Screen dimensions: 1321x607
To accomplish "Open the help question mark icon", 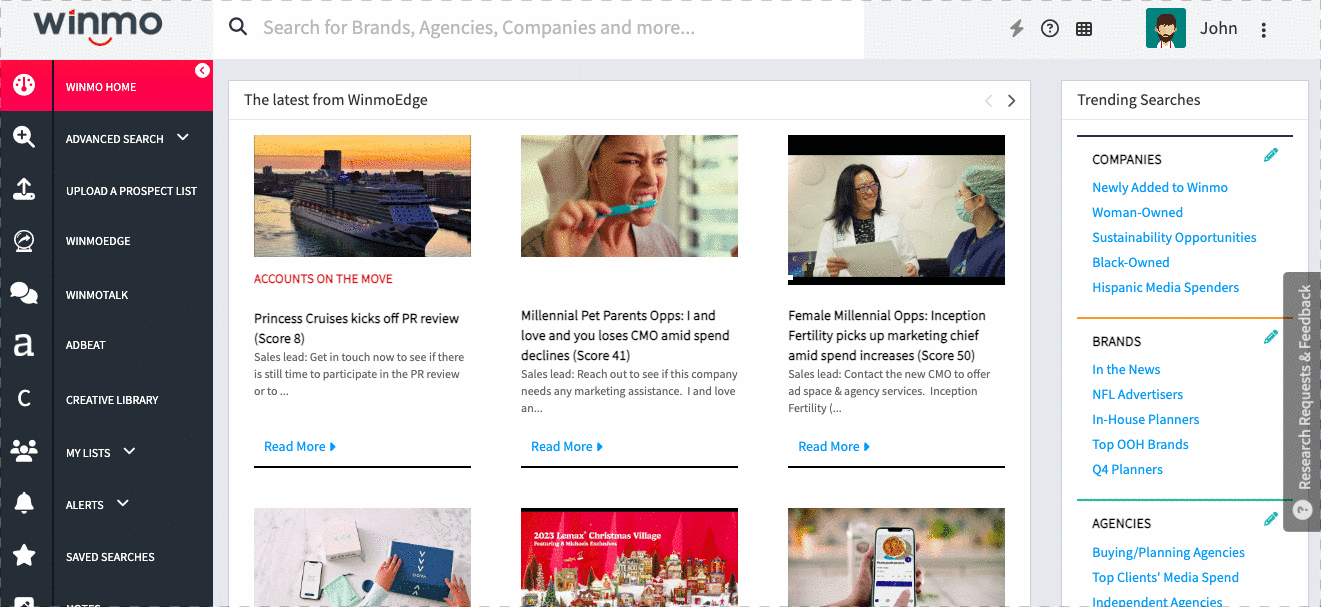I will point(1050,29).
